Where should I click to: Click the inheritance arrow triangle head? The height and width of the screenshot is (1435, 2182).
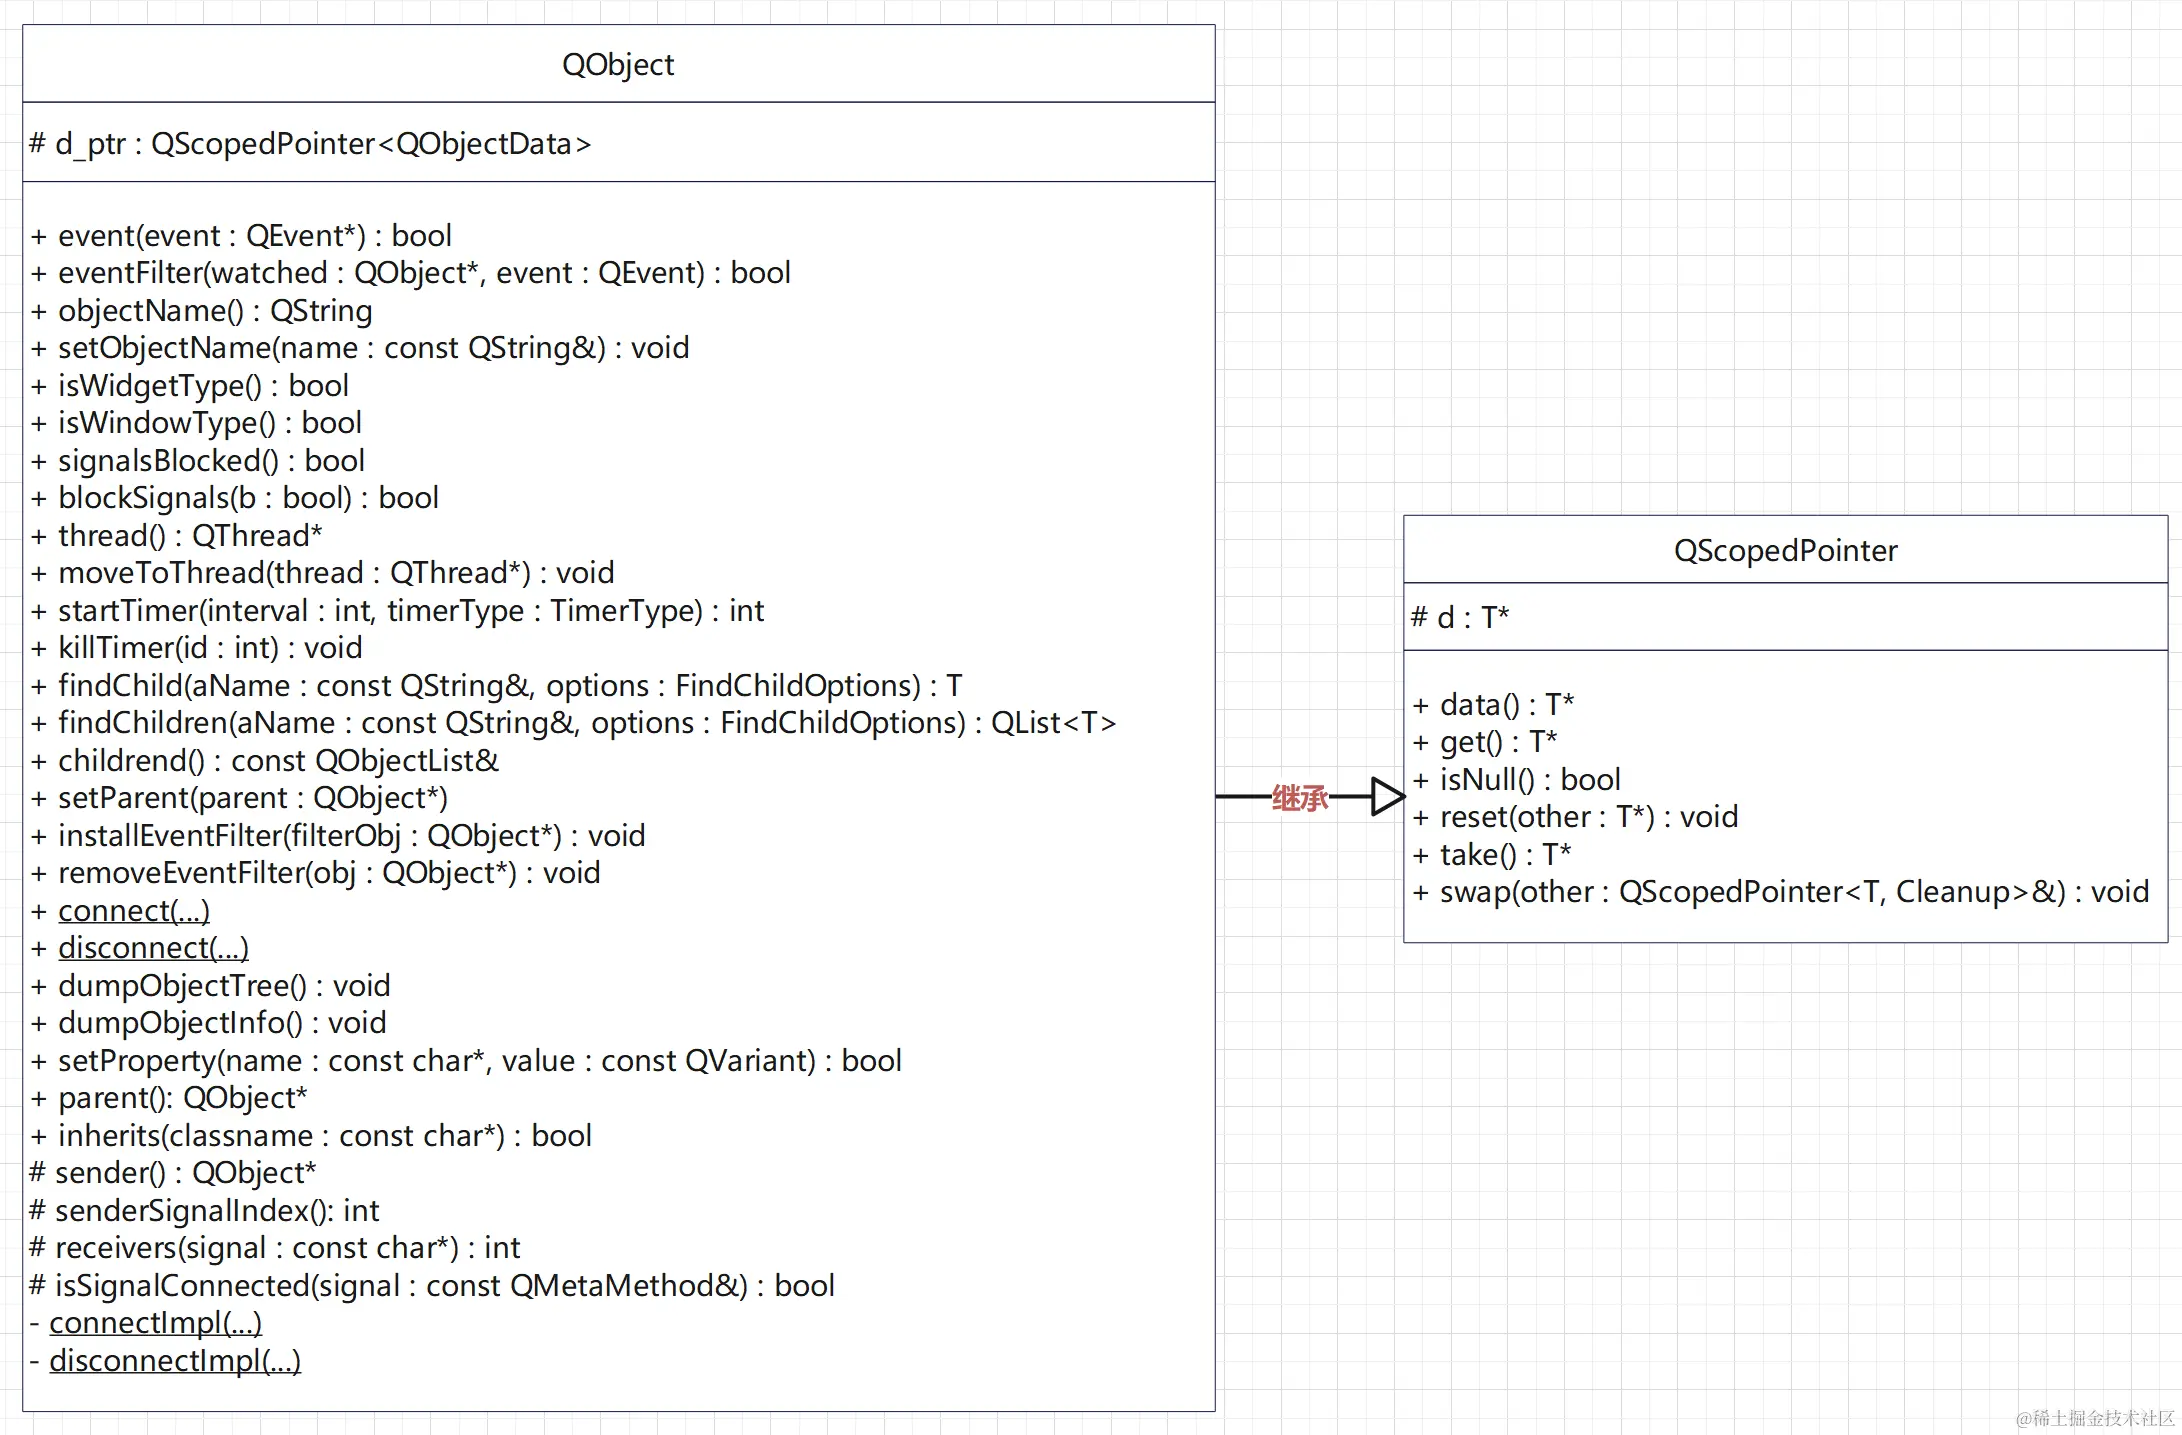(x=1387, y=797)
